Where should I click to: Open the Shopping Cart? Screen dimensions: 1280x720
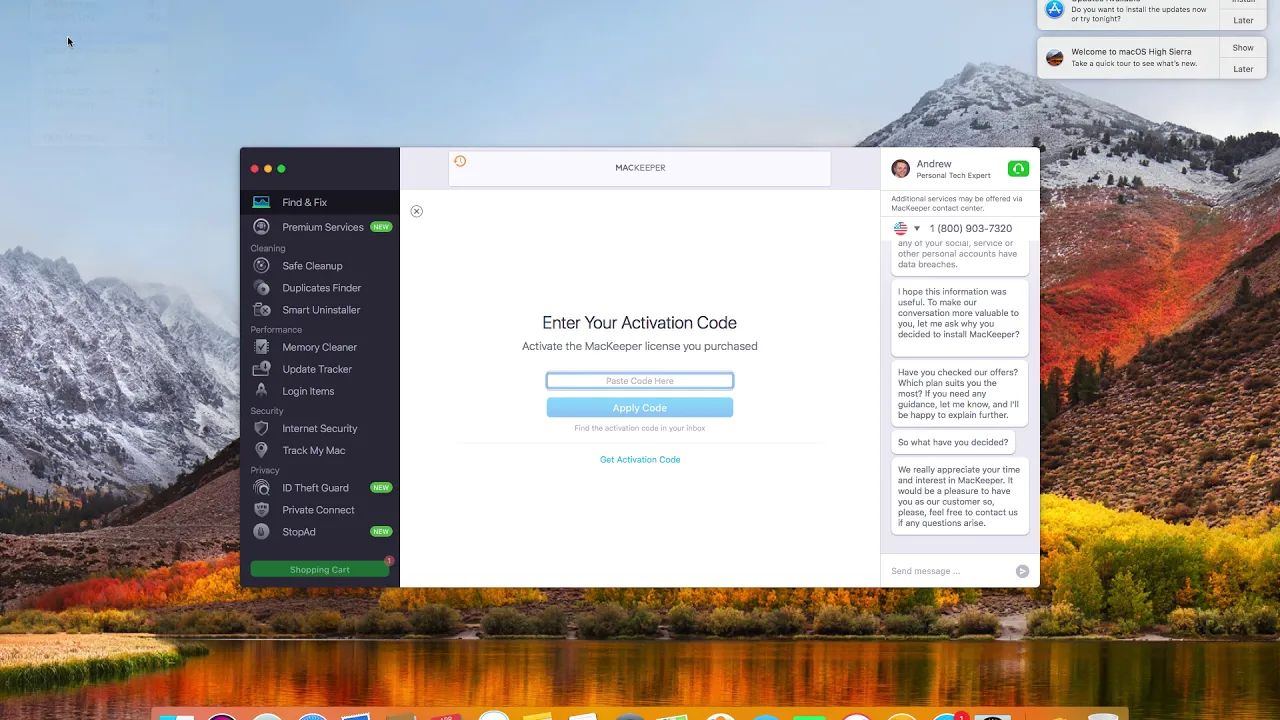click(319, 570)
